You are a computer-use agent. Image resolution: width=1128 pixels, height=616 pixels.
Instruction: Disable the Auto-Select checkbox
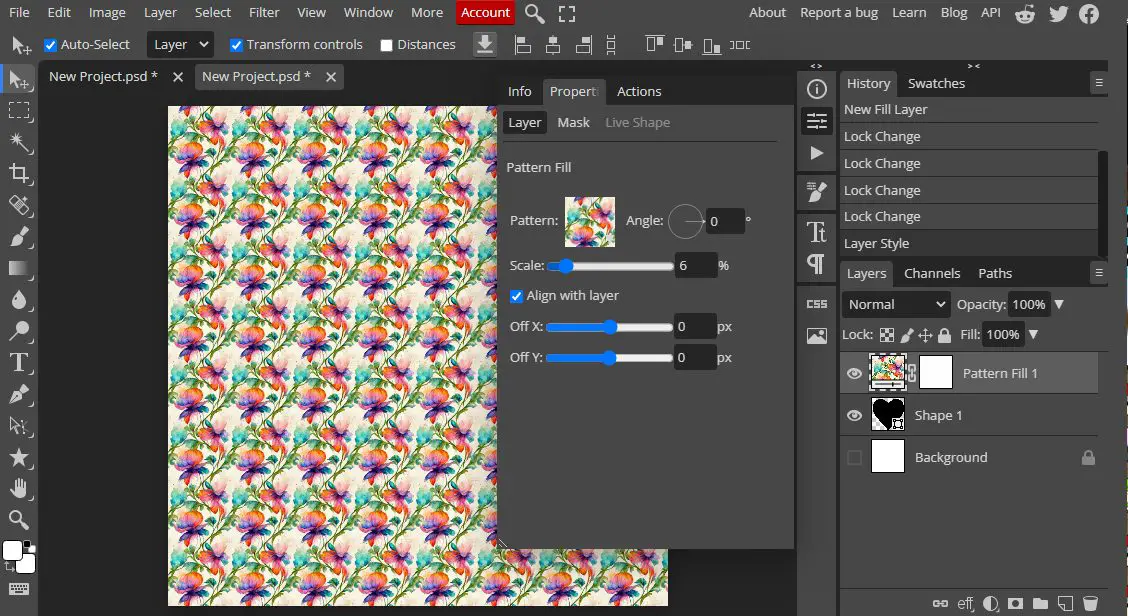(x=50, y=44)
